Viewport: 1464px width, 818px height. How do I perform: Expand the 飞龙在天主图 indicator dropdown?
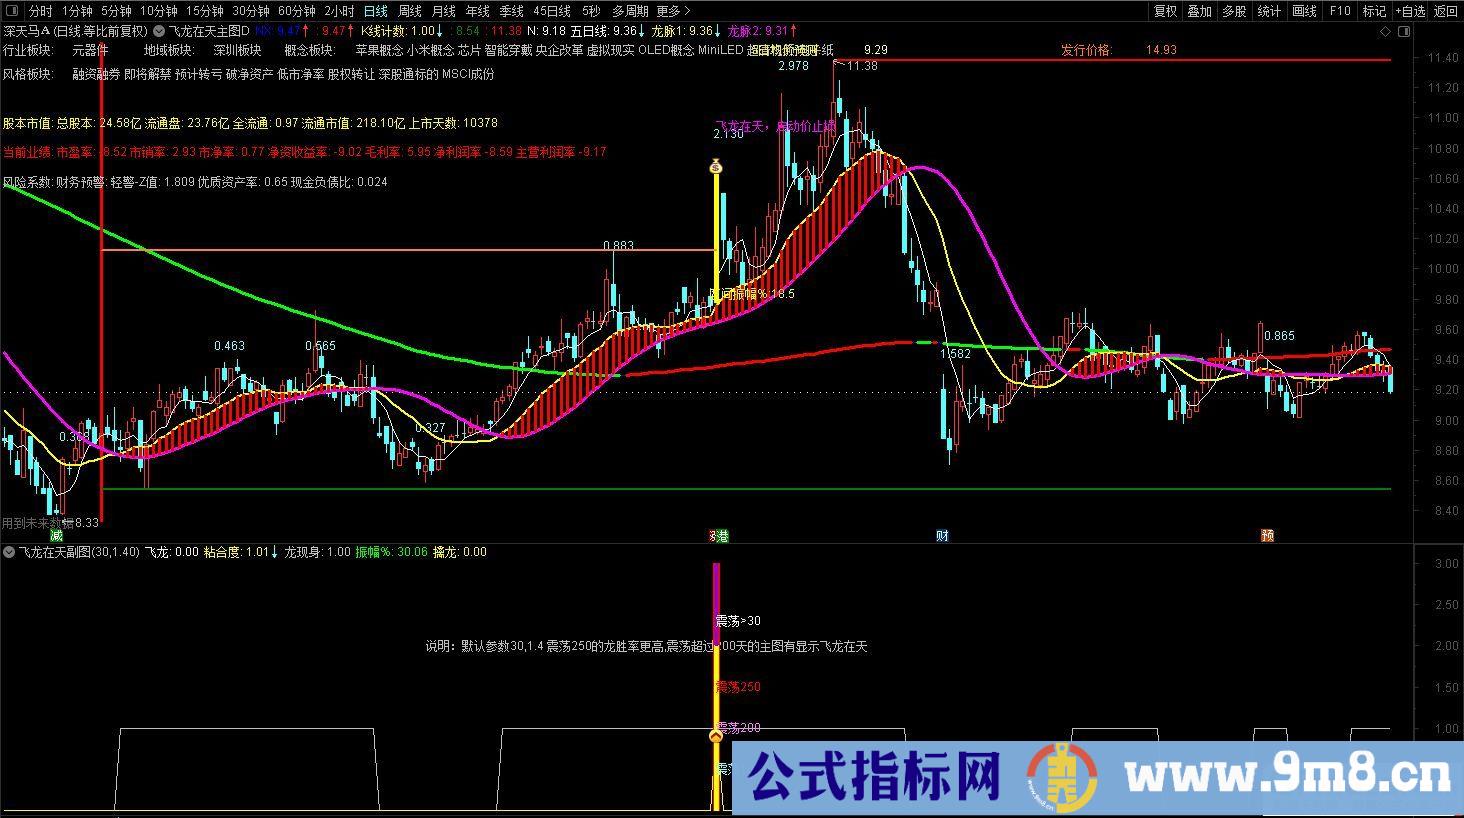coord(159,31)
